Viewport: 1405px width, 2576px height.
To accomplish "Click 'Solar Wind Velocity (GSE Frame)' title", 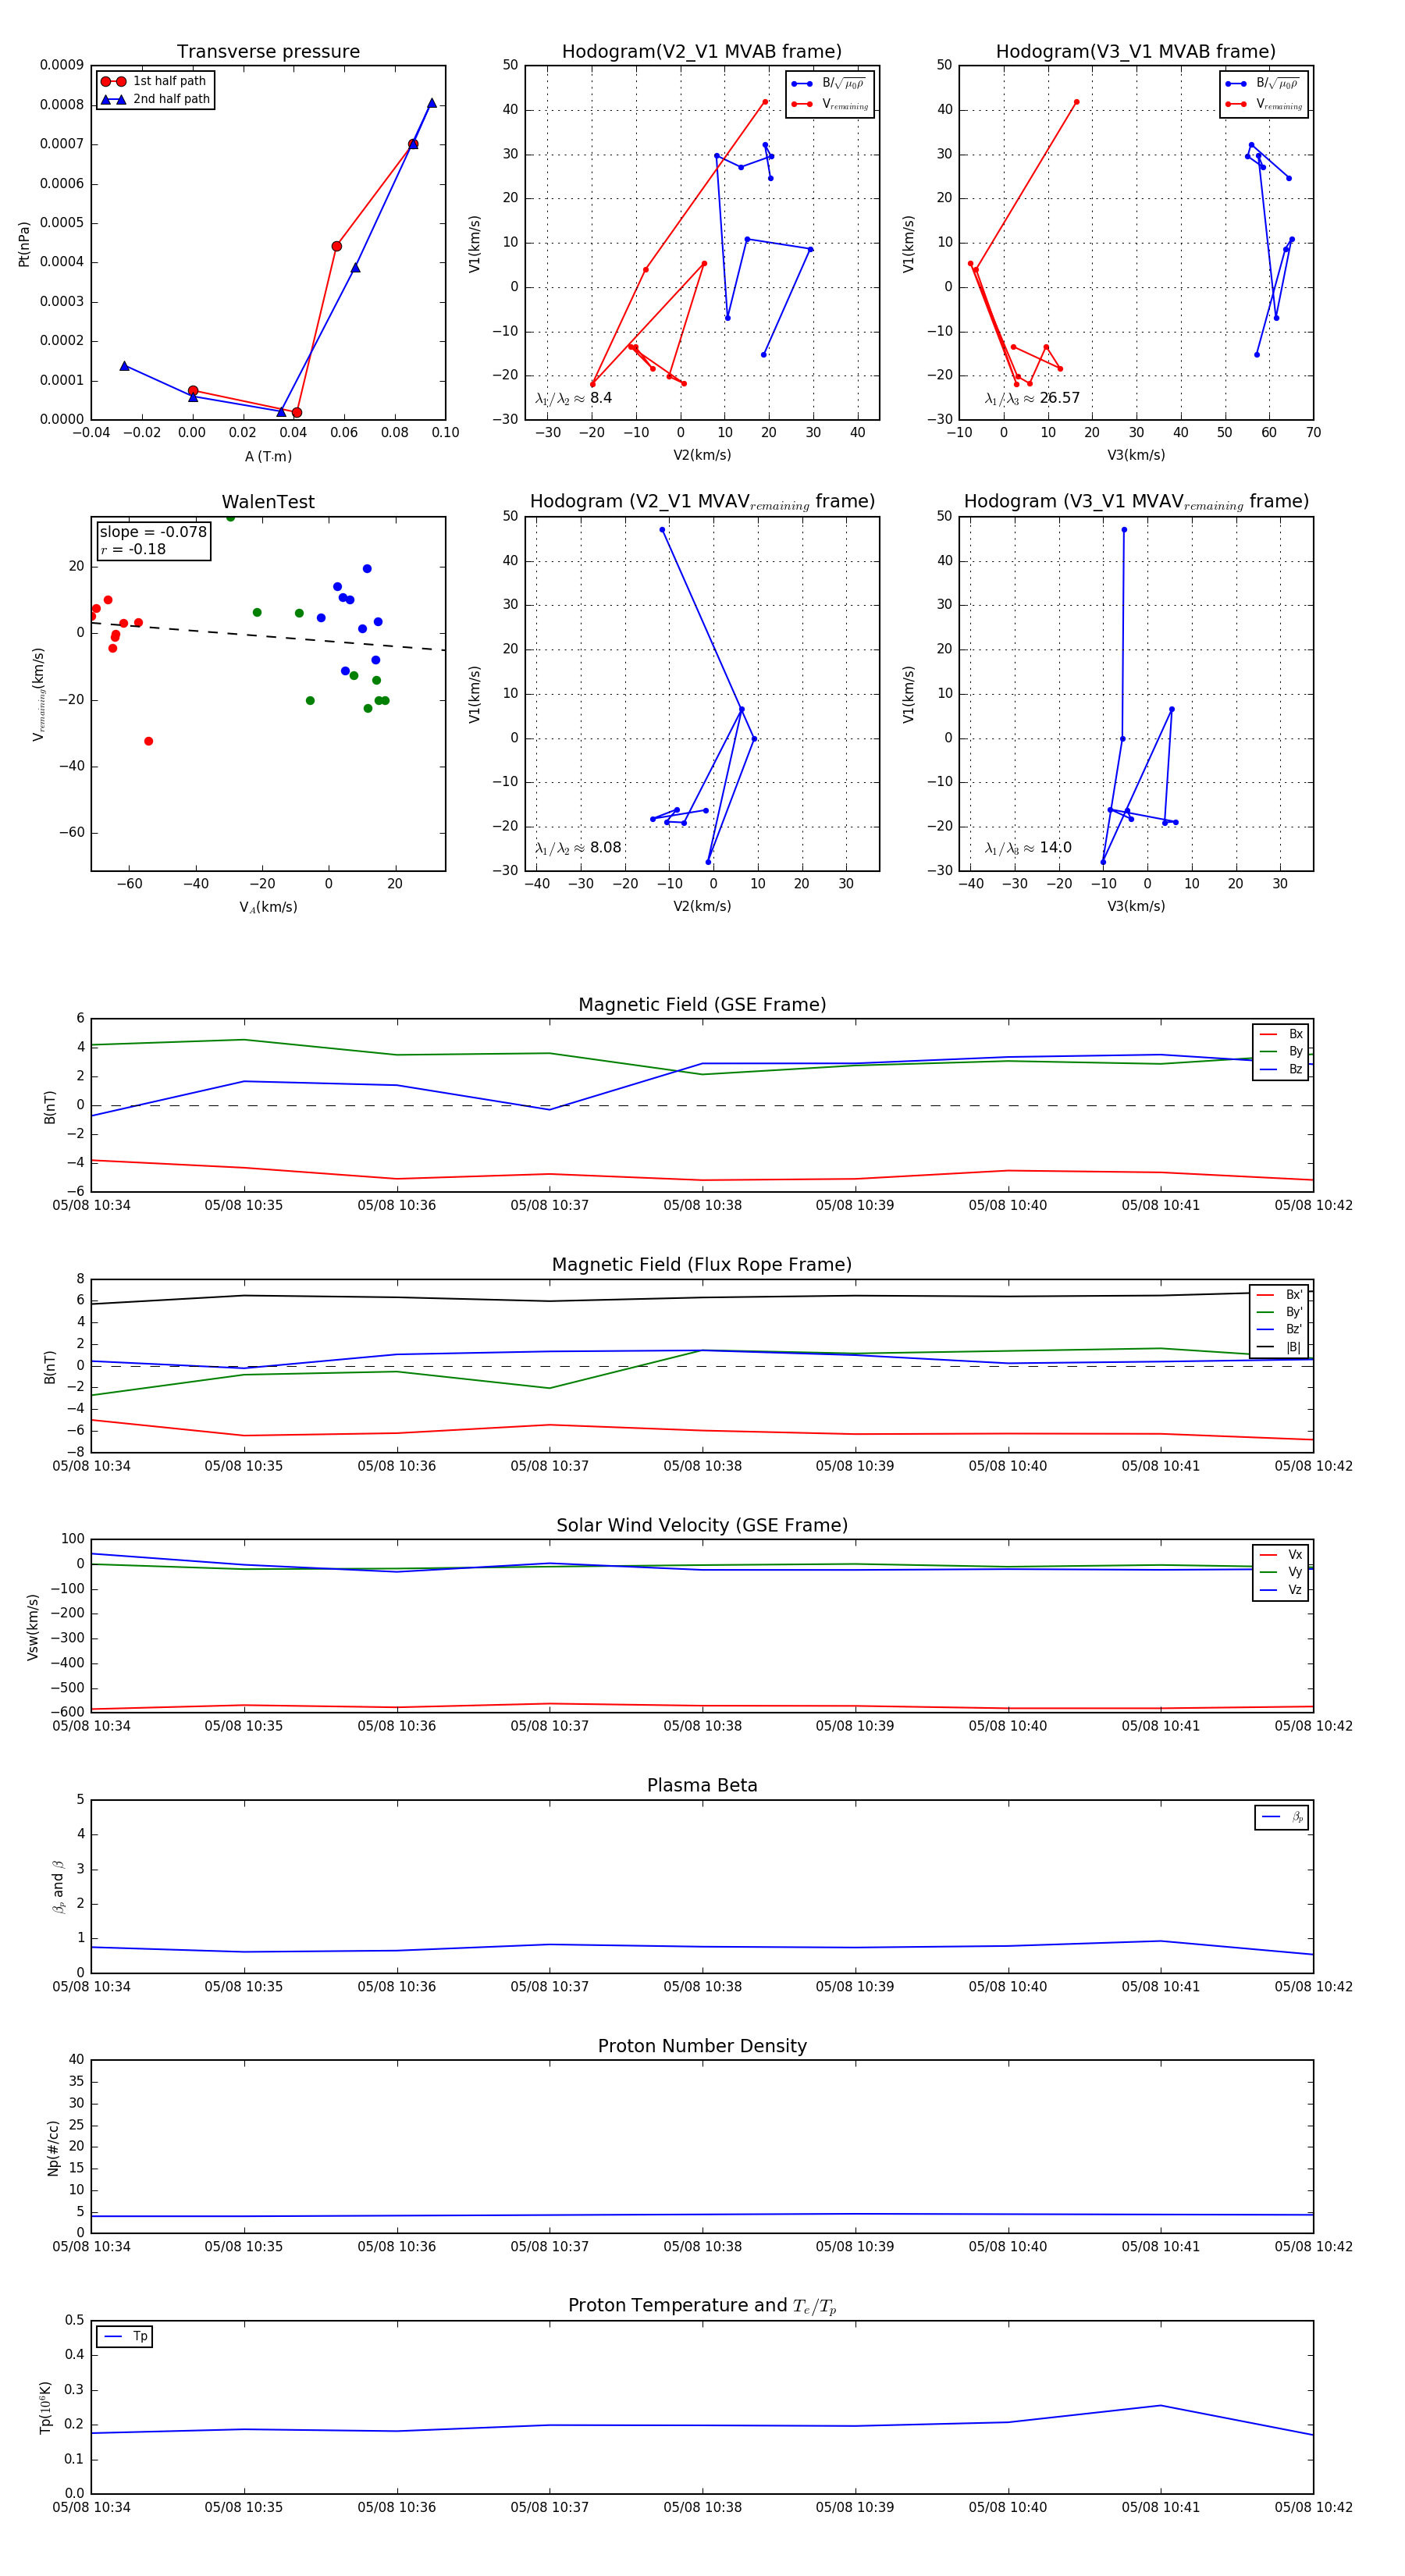I will click(x=702, y=1525).
